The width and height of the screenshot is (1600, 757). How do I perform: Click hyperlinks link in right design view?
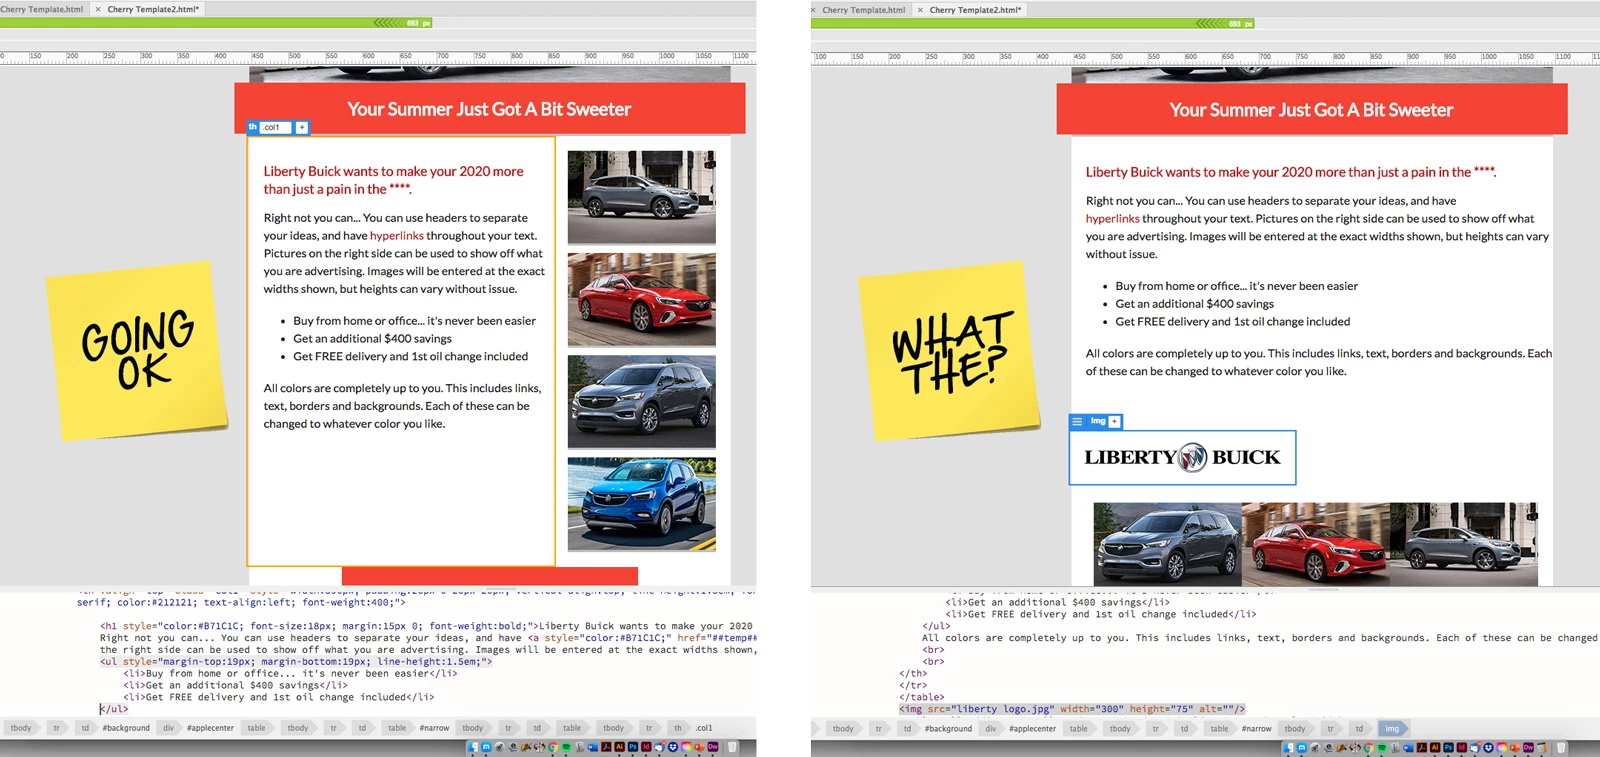(x=1113, y=219)
